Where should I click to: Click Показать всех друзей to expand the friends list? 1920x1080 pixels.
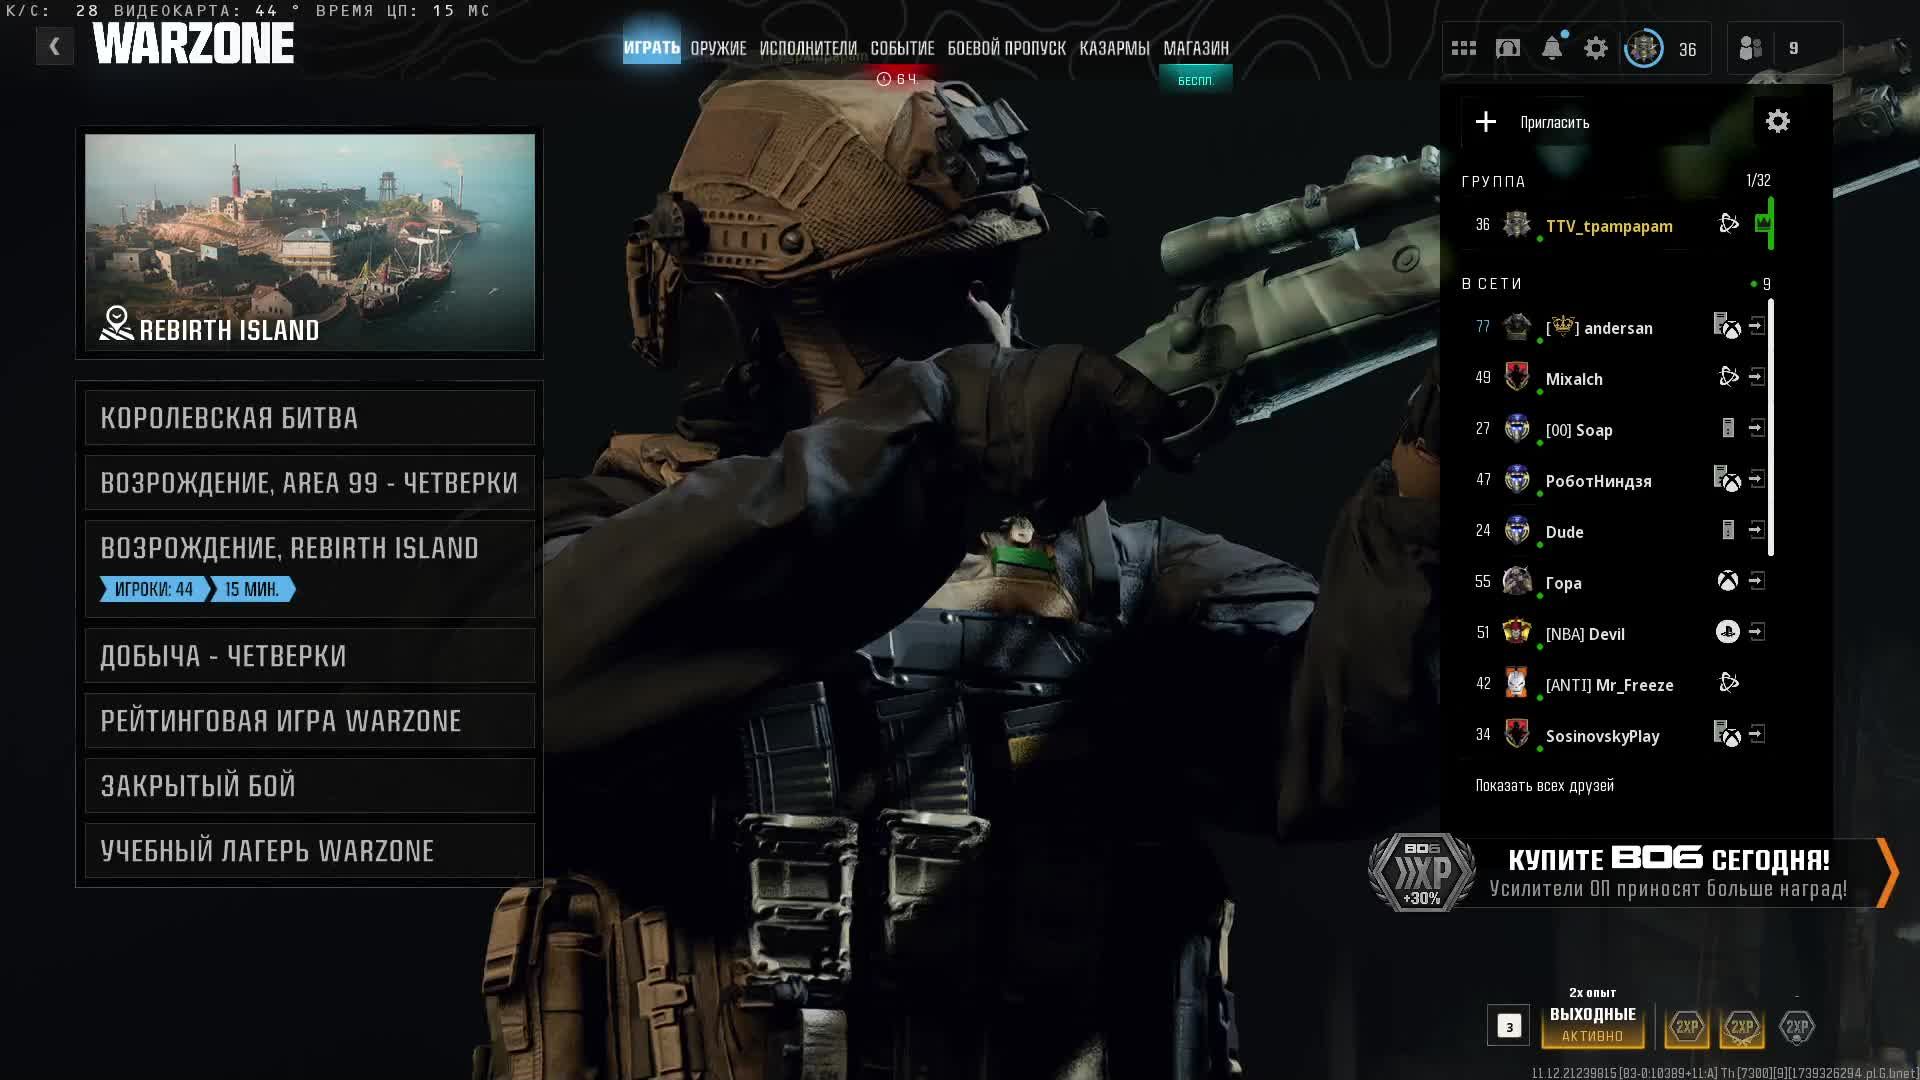(x=1544, y=786)
